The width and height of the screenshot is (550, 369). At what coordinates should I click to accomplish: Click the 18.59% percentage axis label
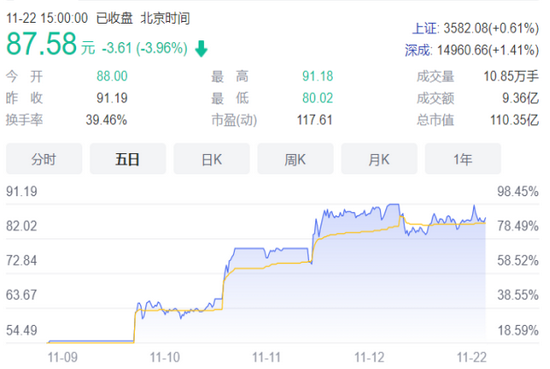[518, 330]
